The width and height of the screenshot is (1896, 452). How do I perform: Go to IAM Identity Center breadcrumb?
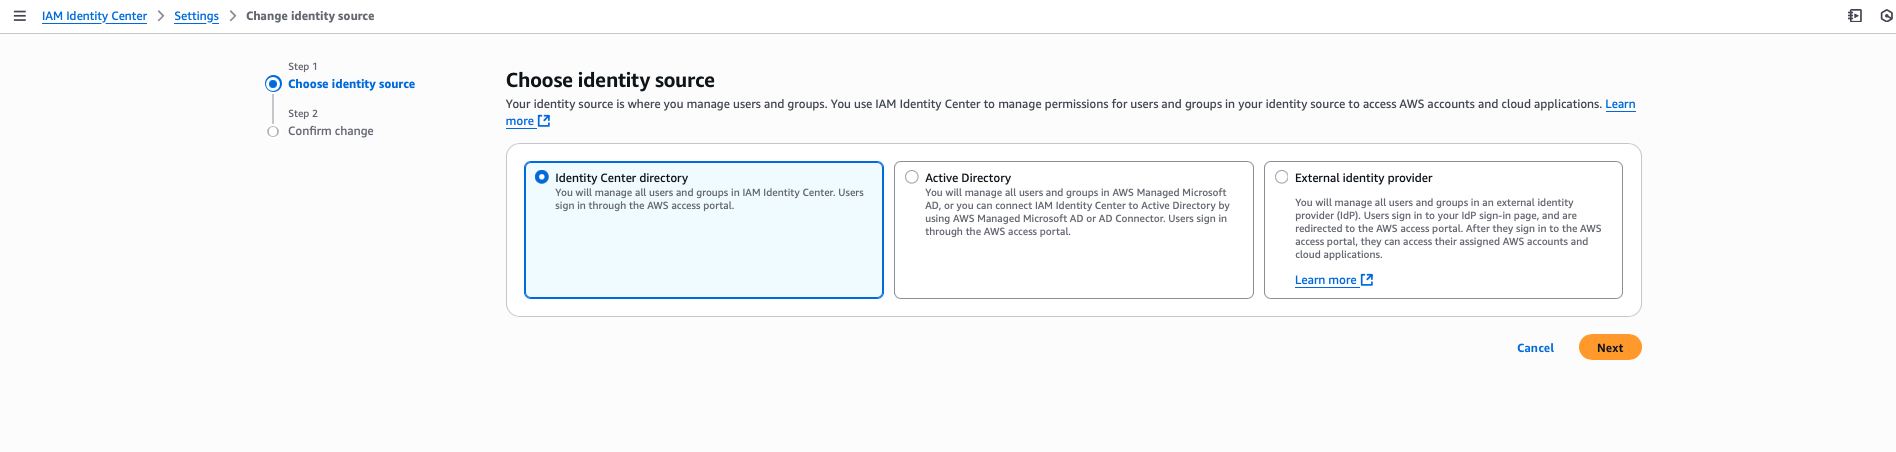pyautogui.click(x=94, y=16)
